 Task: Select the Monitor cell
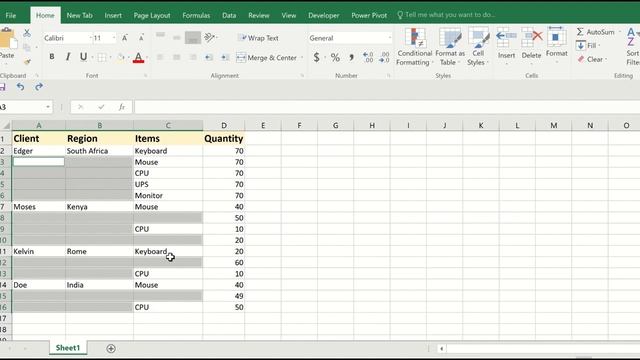(x=168, y=196)
